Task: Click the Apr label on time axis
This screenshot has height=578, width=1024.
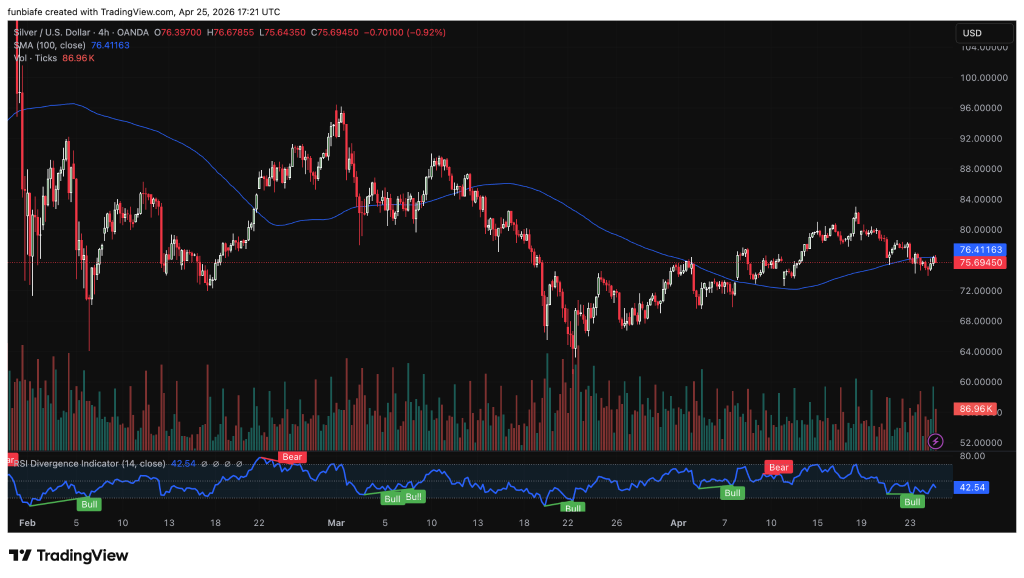Action: tap(679, 523)
